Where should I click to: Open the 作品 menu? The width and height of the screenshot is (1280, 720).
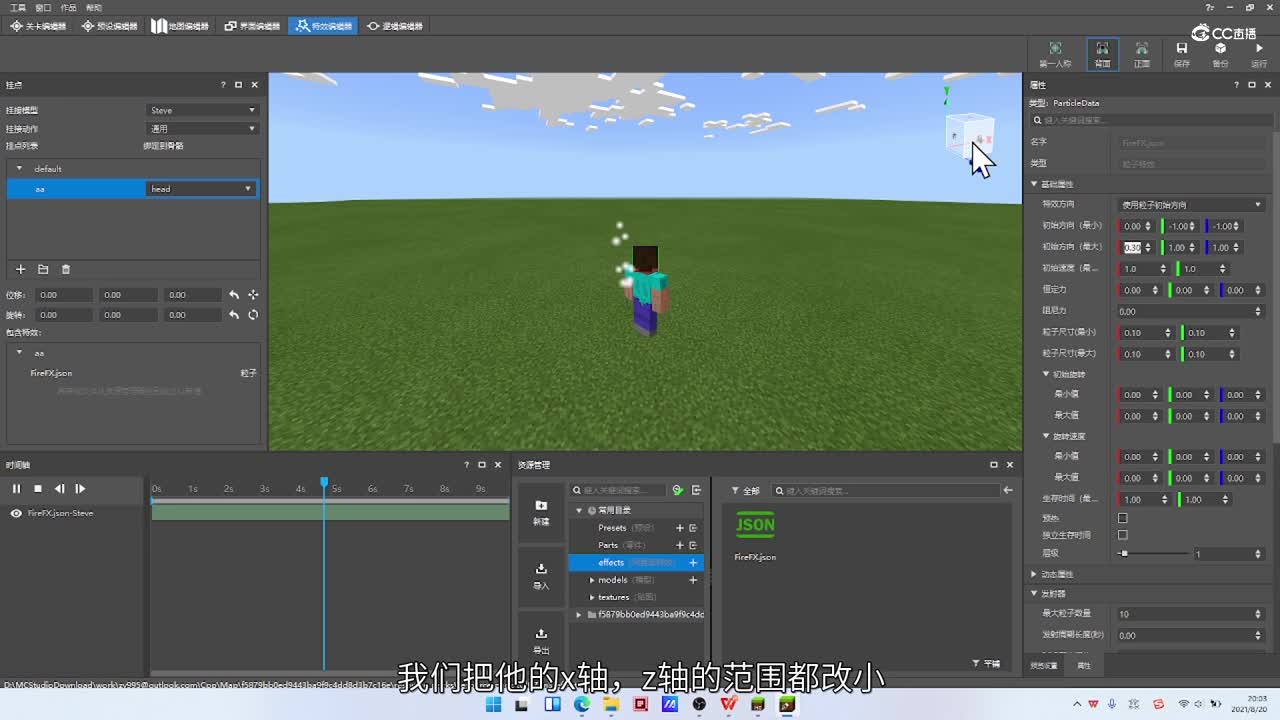pos(69,7)
